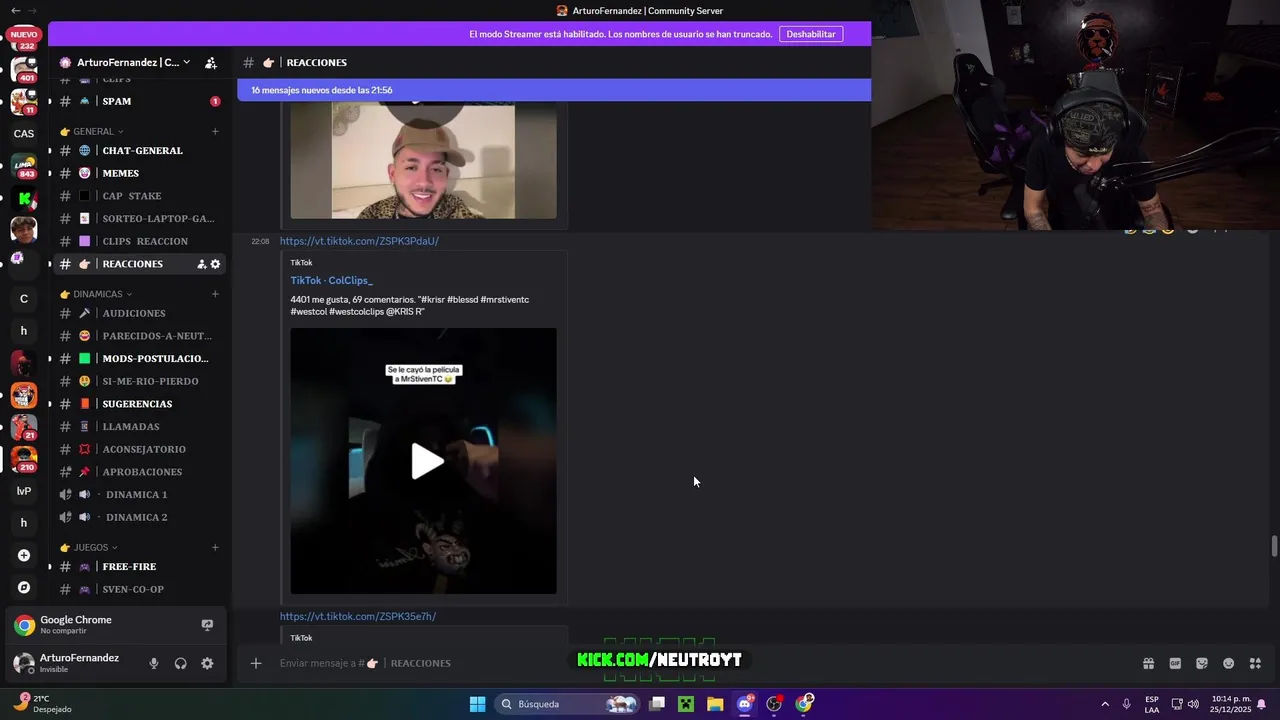This screenshot has height=720, width=1280.
Task: Click invite members icon beside server name
Action: pyautogui.click(x=211, y=62)
